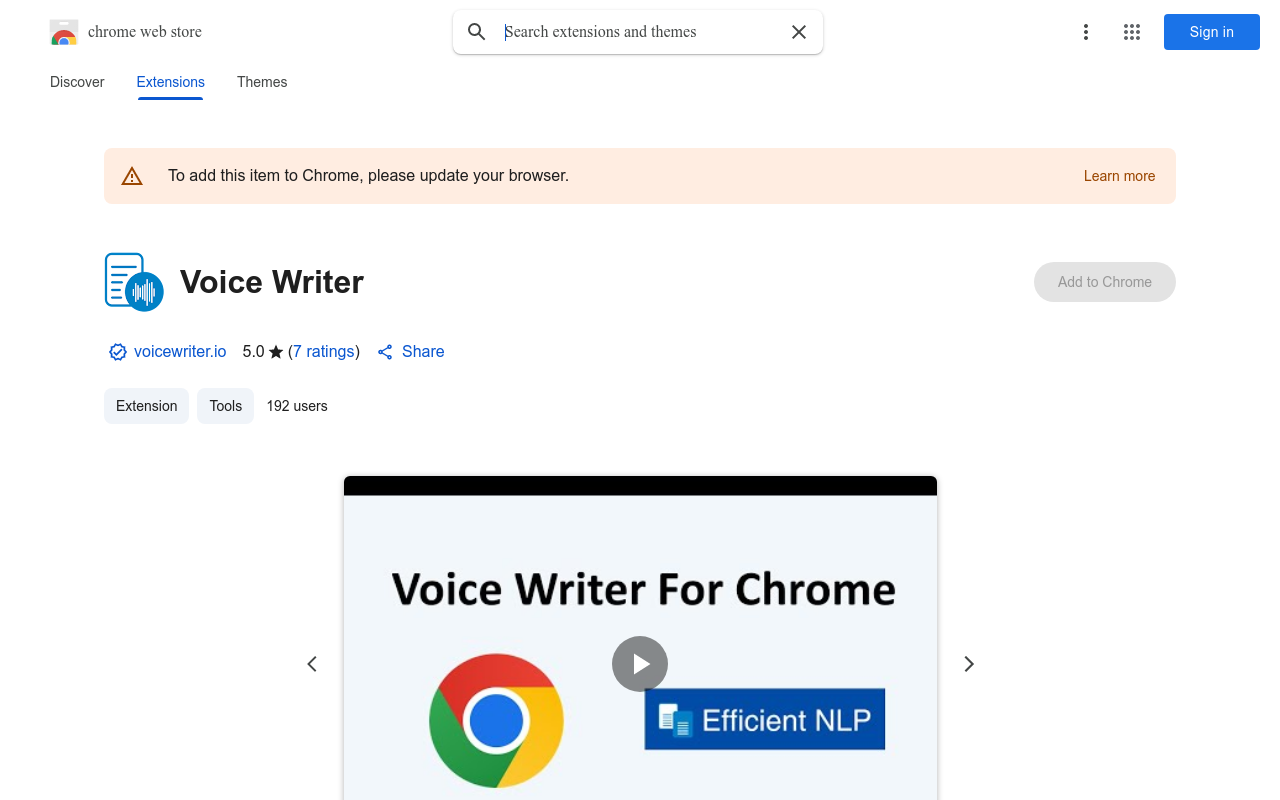Screen dimensions: 1280x800
Task: Open the voicewriter.io website link
Action: click(x=180, y=352)
